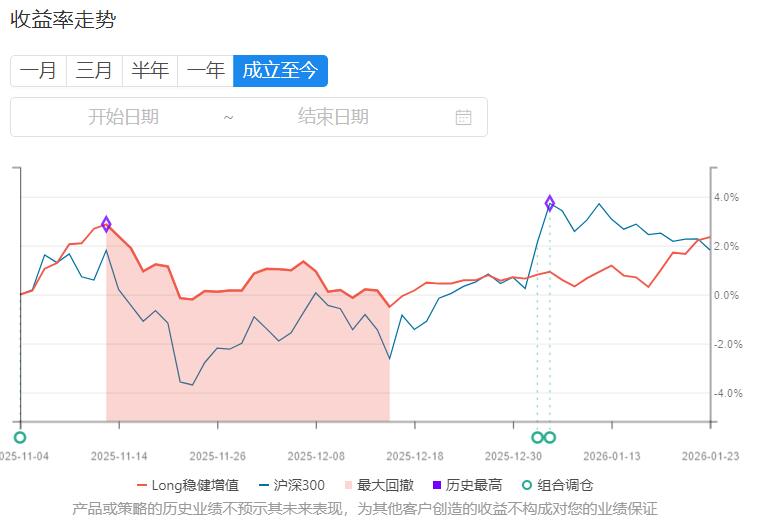This screenshot has width=759, height=528.
Task: Click the teal rebalancing circle at 2025-11-04
Action: point(20,437)
